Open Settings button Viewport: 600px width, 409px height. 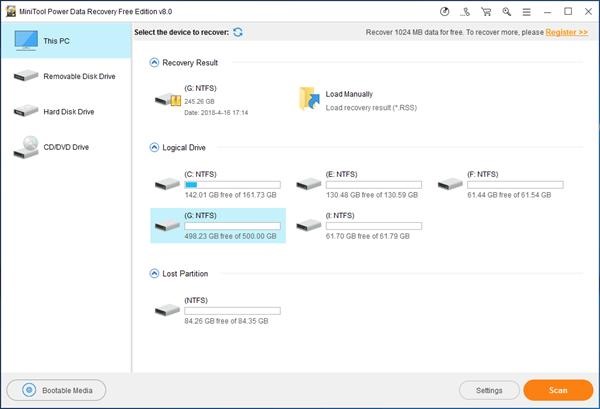489,390
